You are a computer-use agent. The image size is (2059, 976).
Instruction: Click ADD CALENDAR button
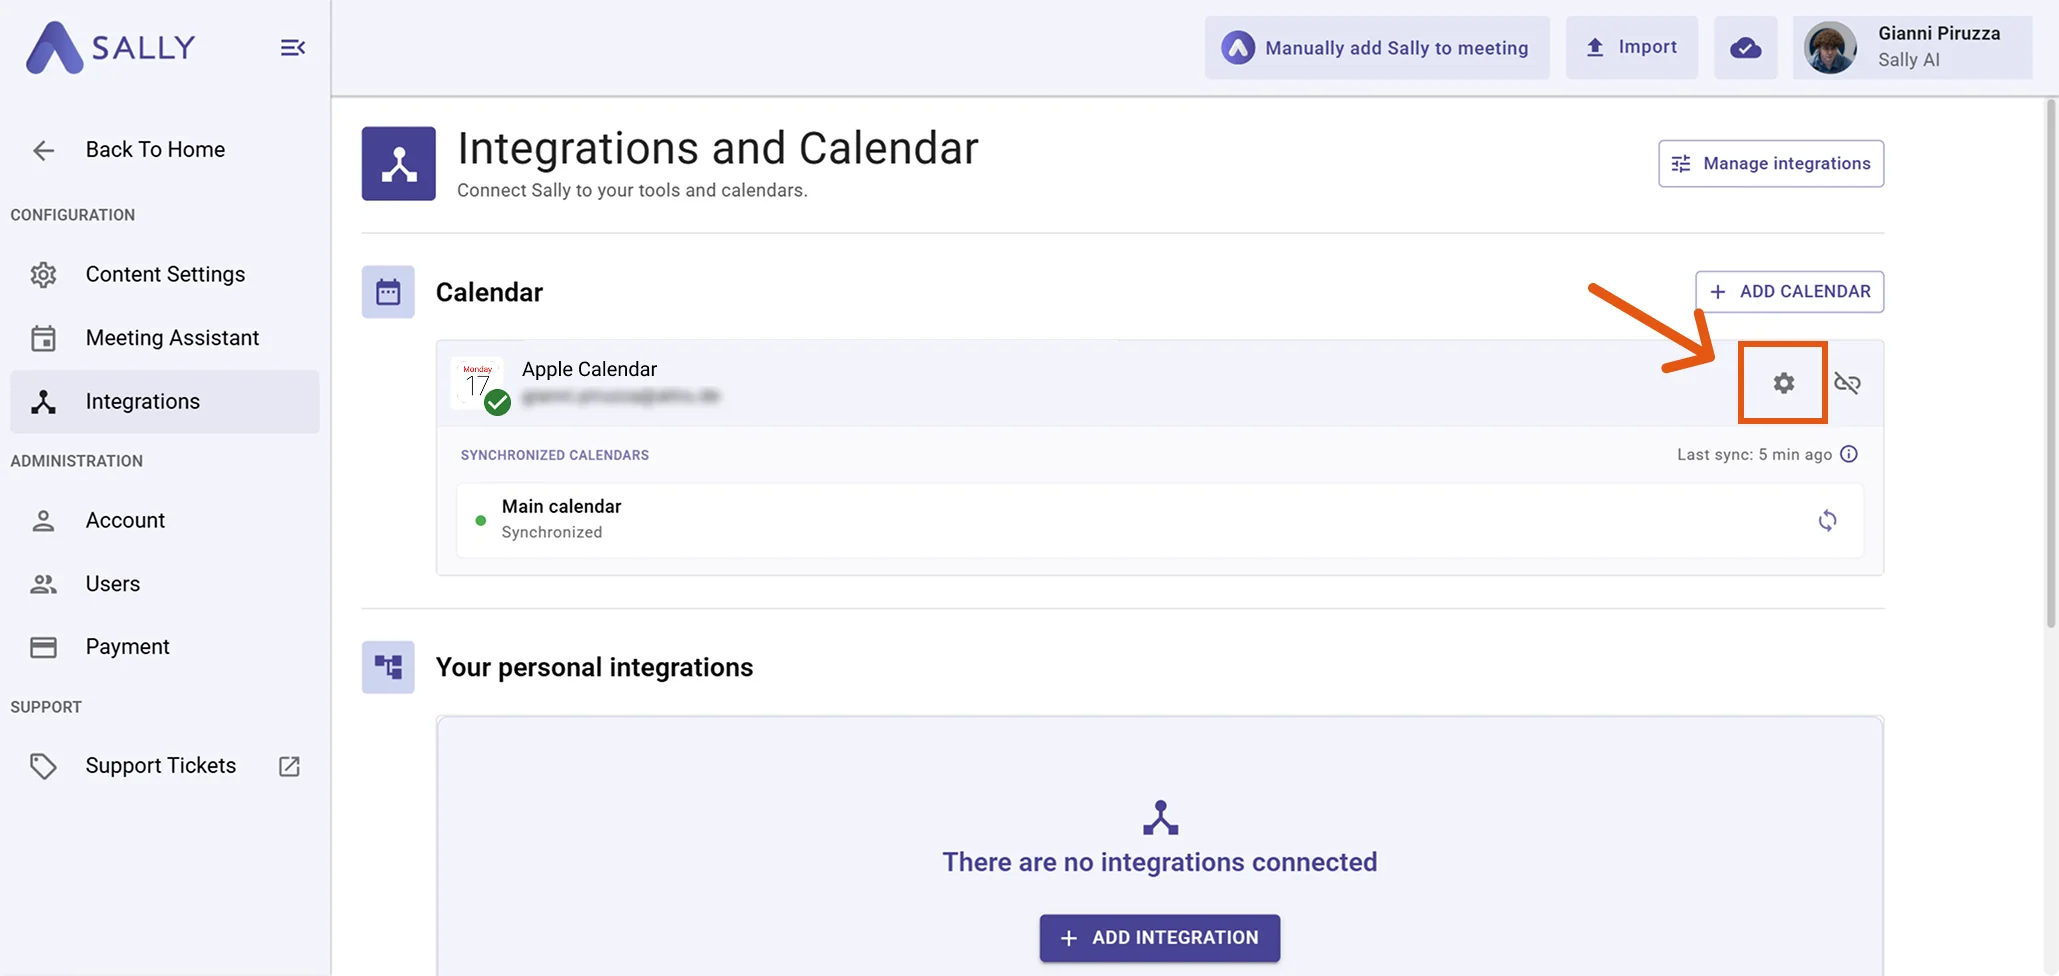(x=1789, y=291)
